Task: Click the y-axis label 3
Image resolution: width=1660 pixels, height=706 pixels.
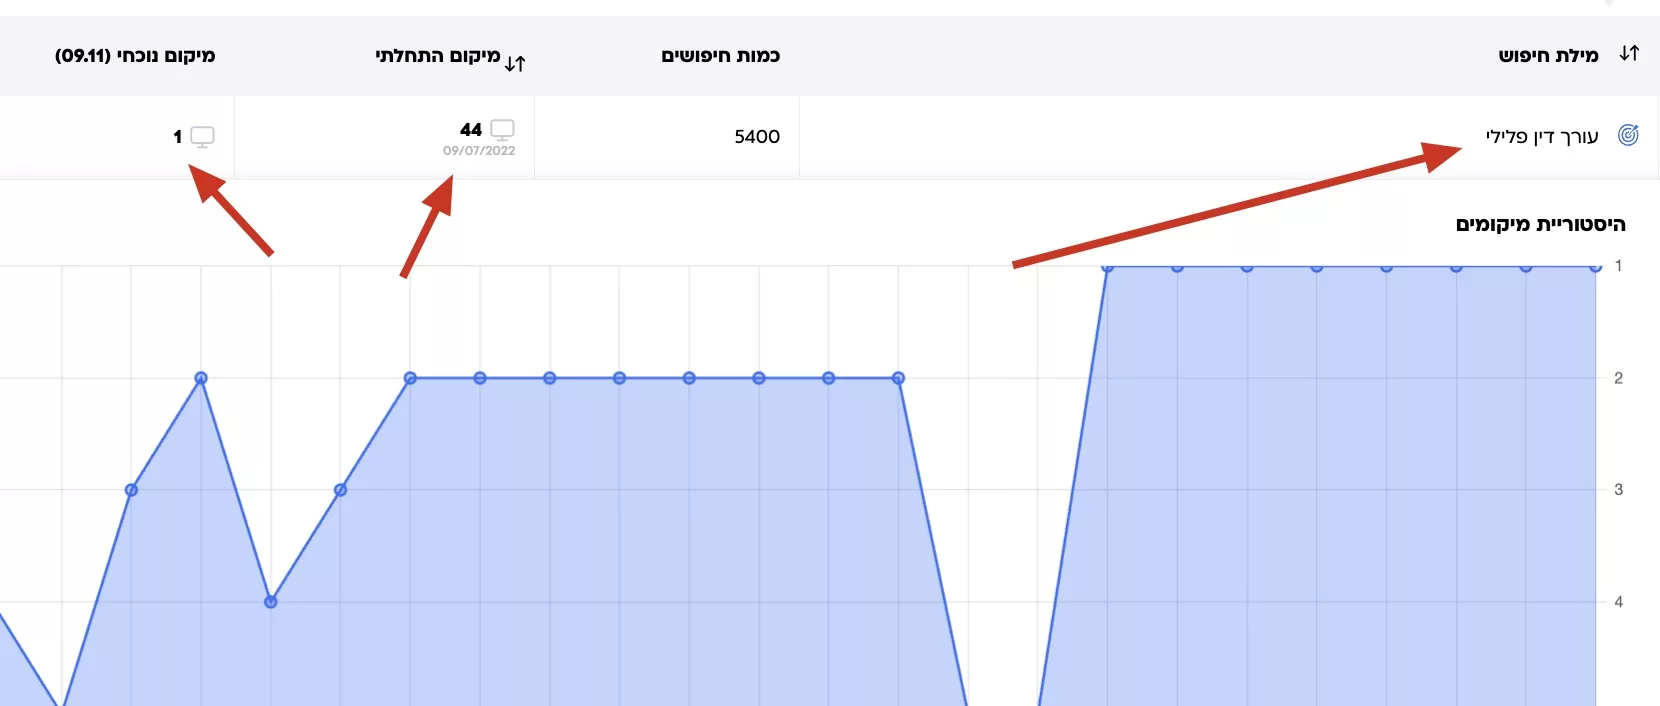Action: pyautogui.click(x=1618, y=490)
